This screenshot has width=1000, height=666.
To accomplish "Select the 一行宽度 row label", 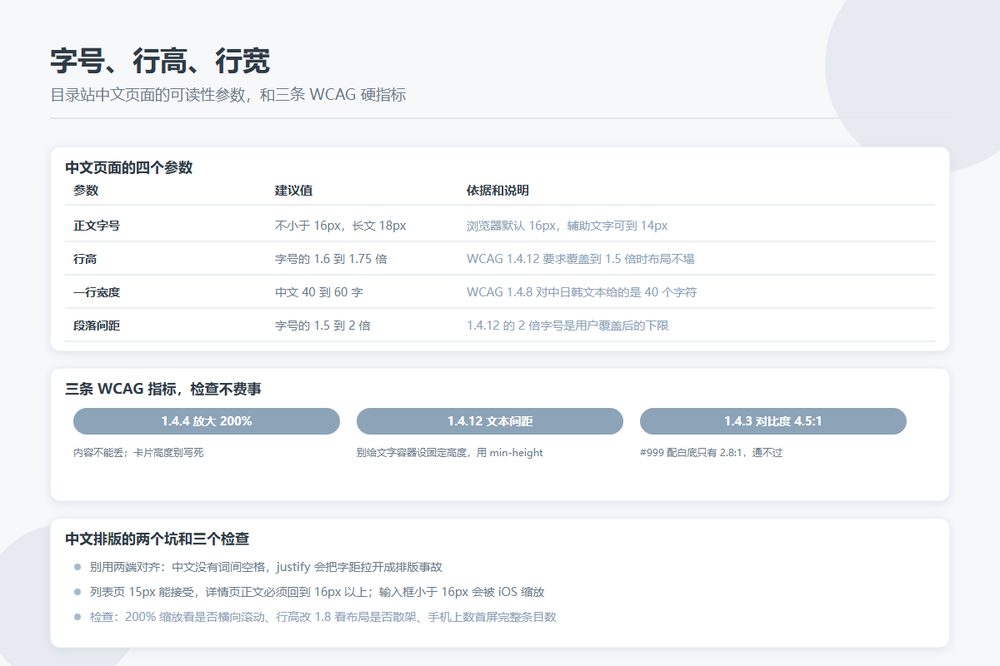I will tap(96, 292).
